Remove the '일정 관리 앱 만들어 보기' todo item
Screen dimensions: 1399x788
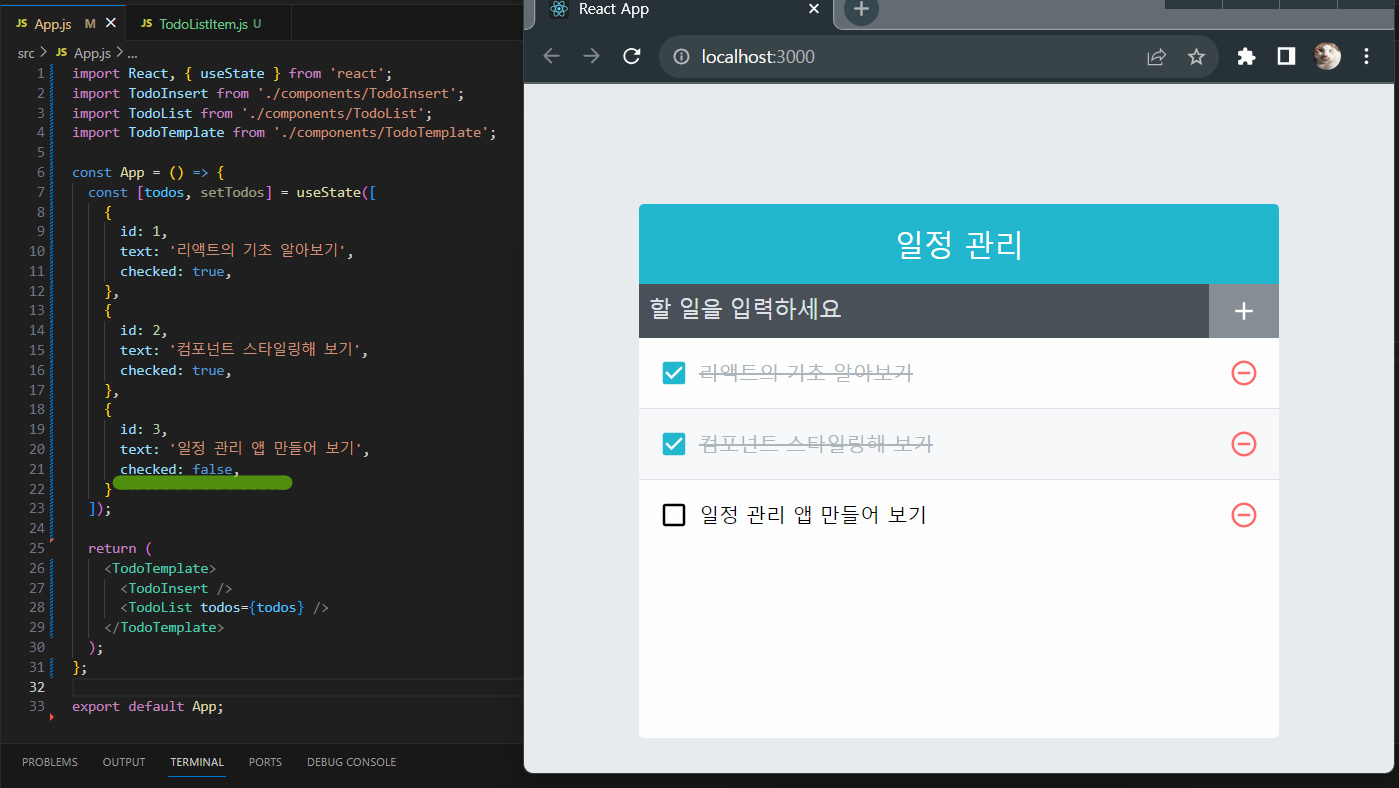pos(1243,515)
